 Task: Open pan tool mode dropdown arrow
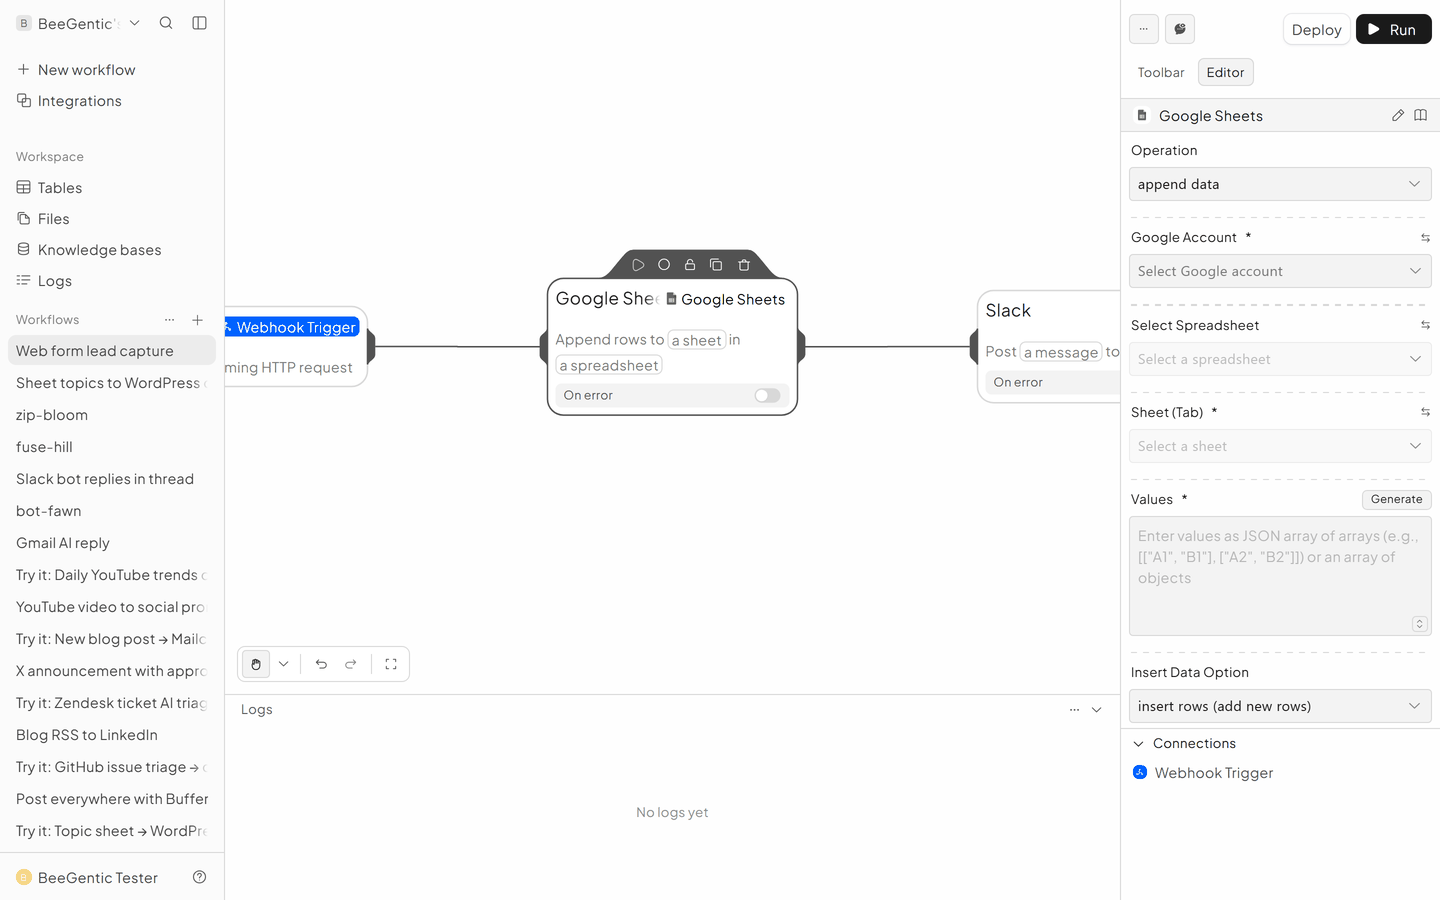point(284,664)
